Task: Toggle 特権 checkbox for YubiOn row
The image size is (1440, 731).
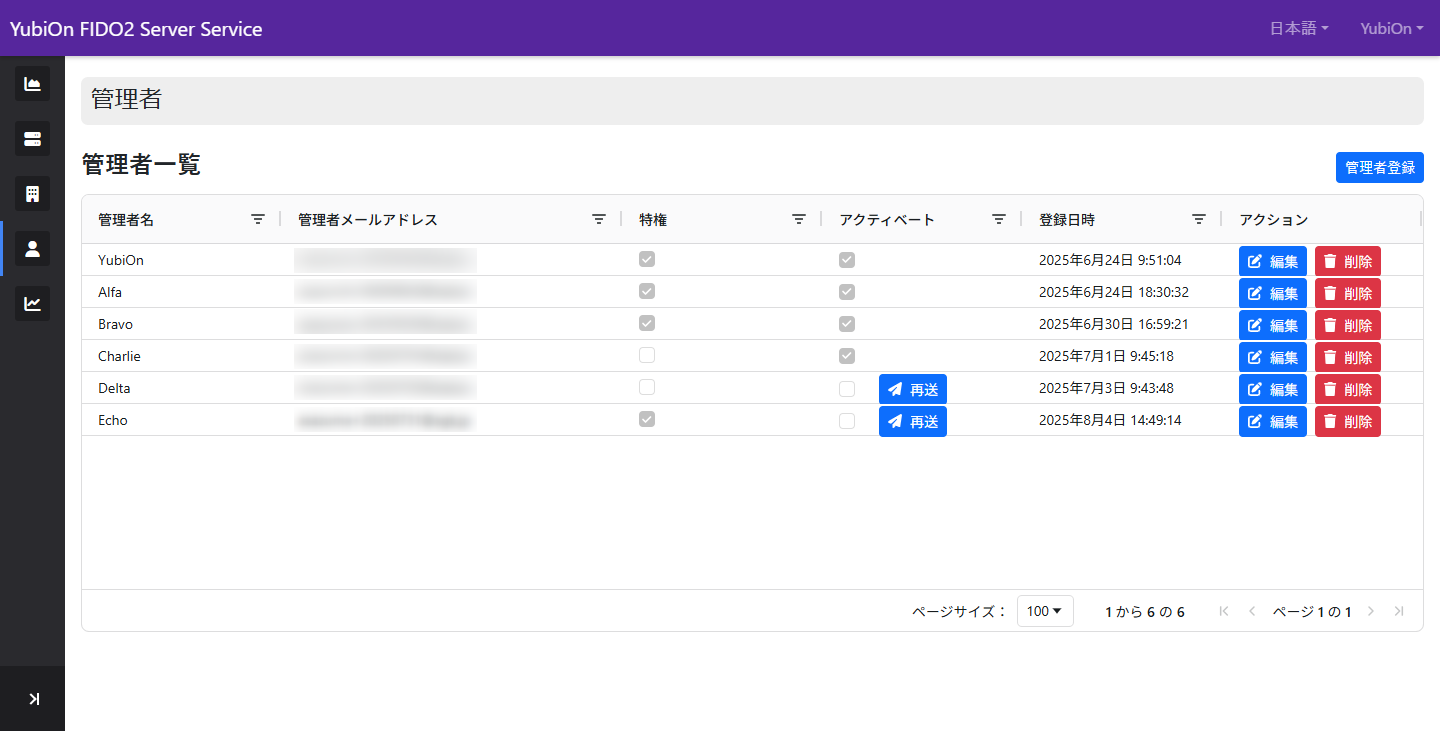Action: [x=647, y=259]
